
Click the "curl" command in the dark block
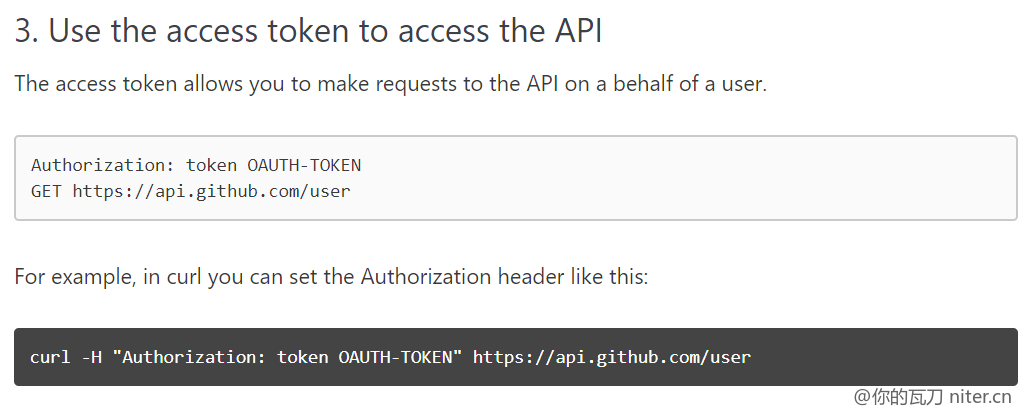coord(50,357)
